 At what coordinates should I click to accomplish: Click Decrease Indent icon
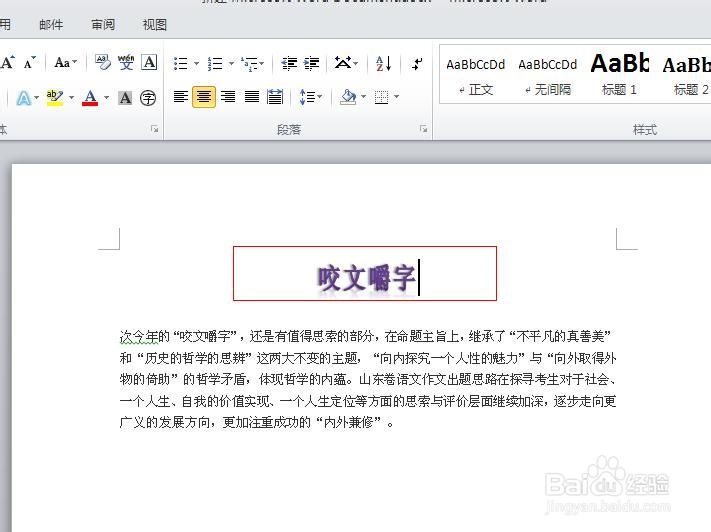[289, 63]
